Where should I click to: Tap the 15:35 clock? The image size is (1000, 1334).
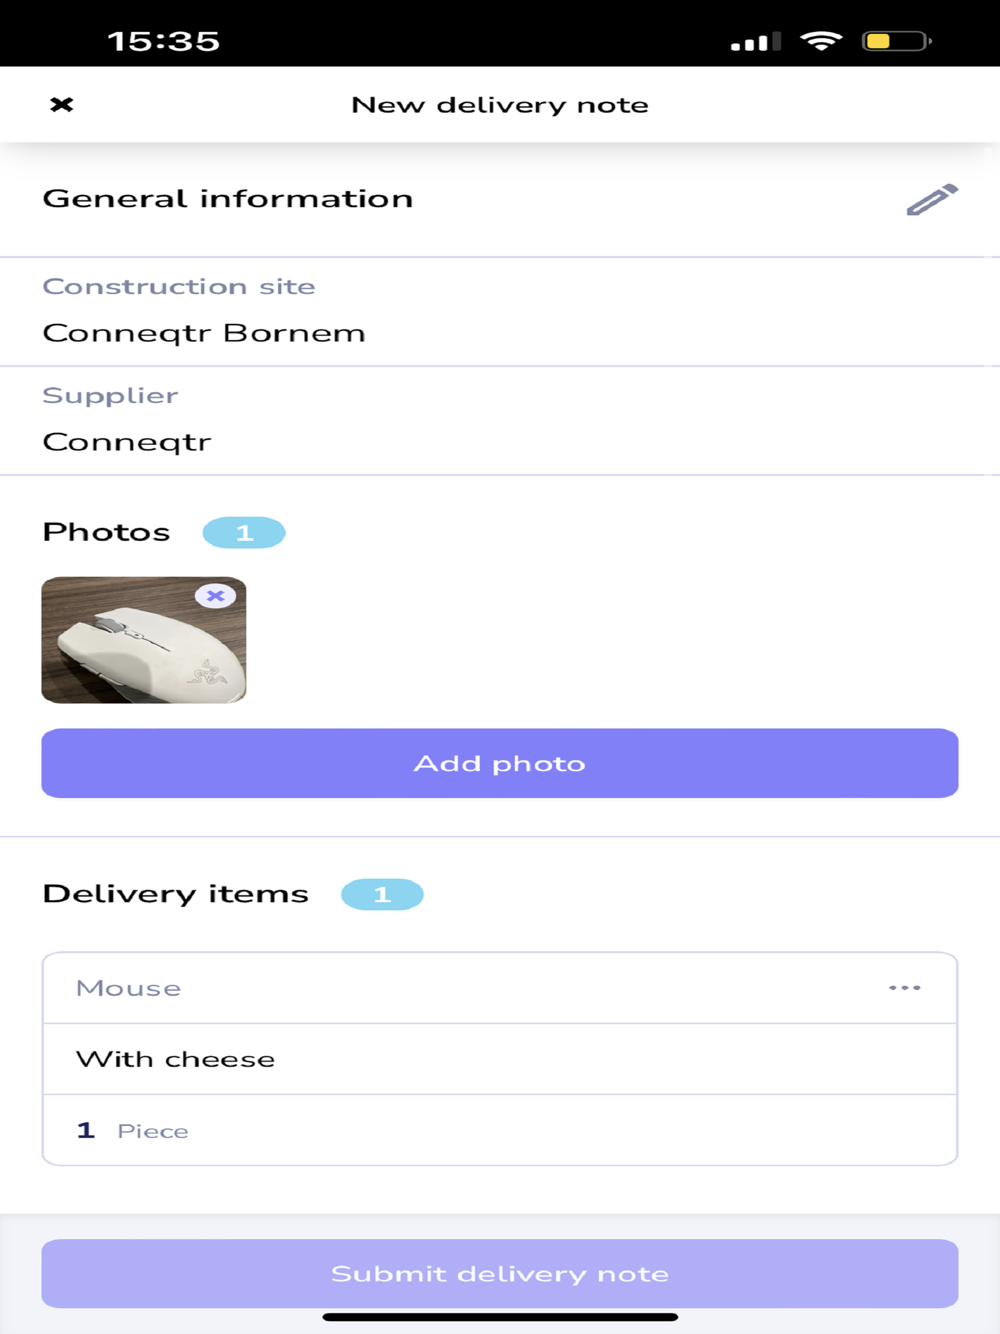pyautogui.click(x=164, y=41)
